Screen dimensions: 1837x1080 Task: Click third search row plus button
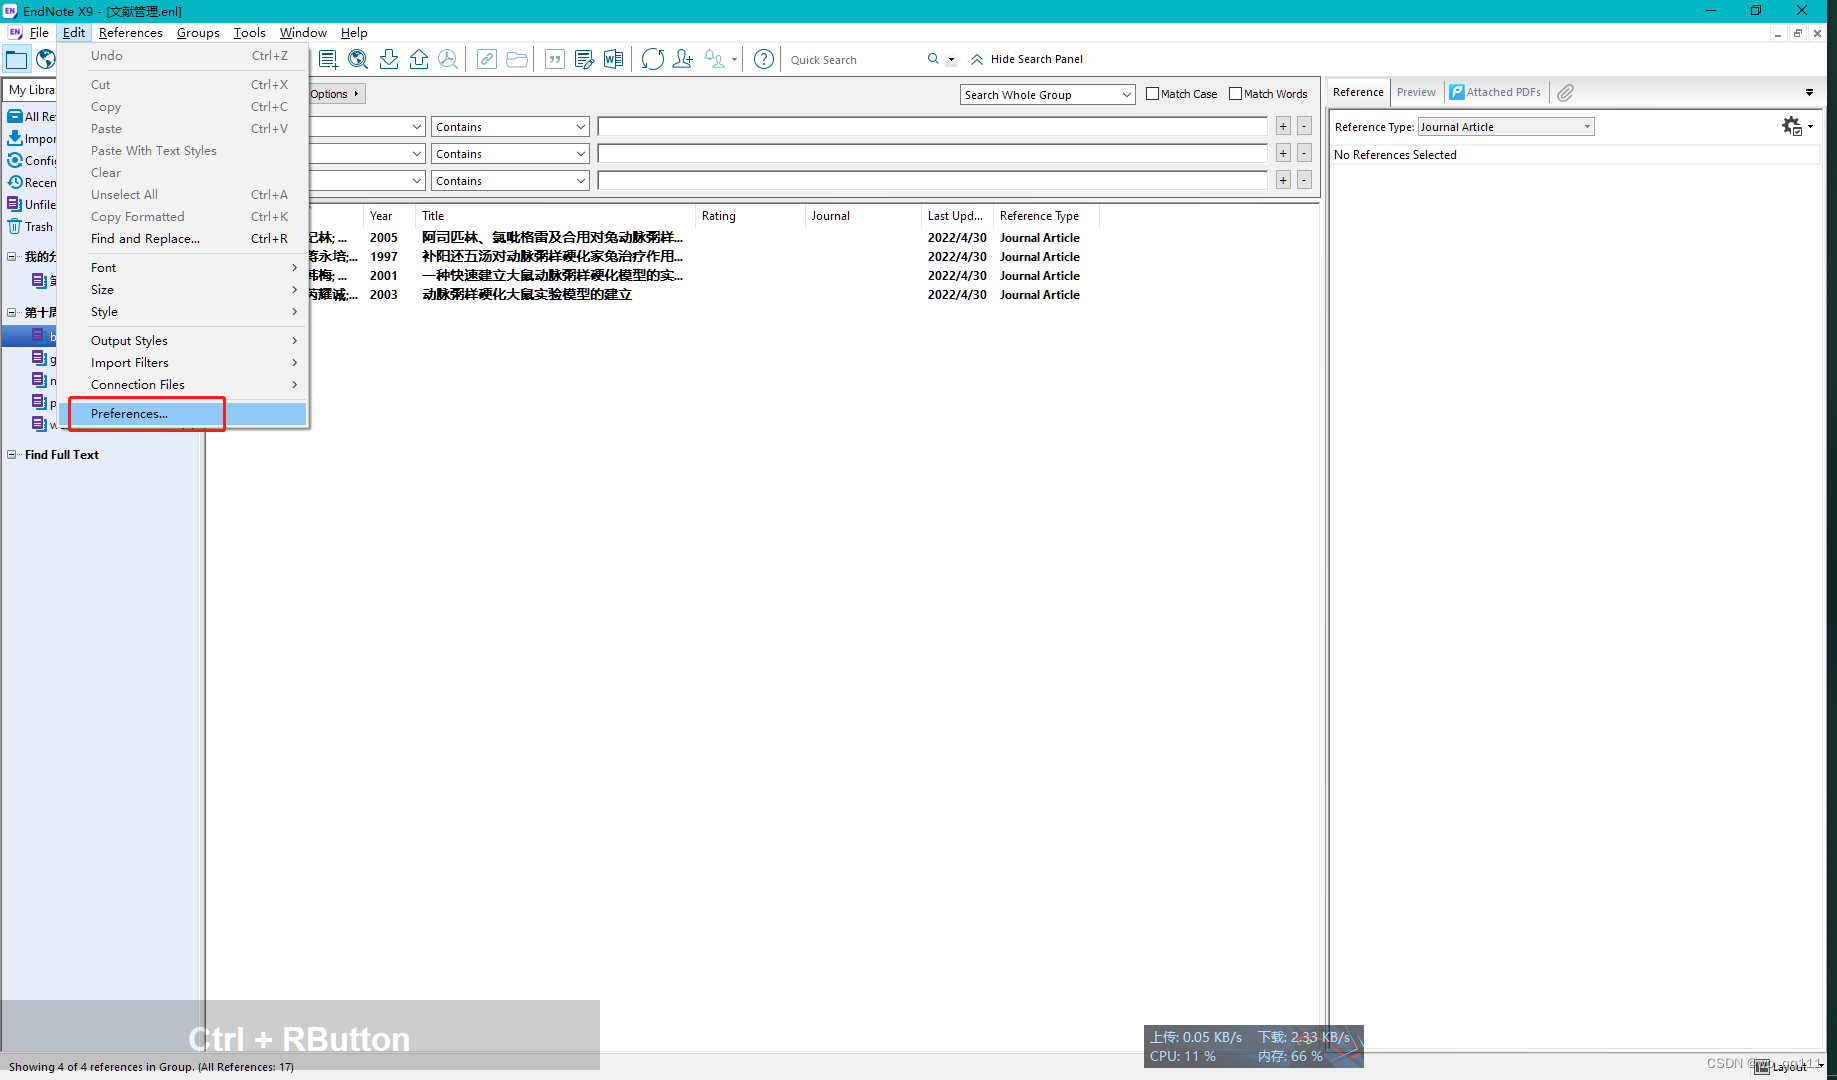(1283, 180)
